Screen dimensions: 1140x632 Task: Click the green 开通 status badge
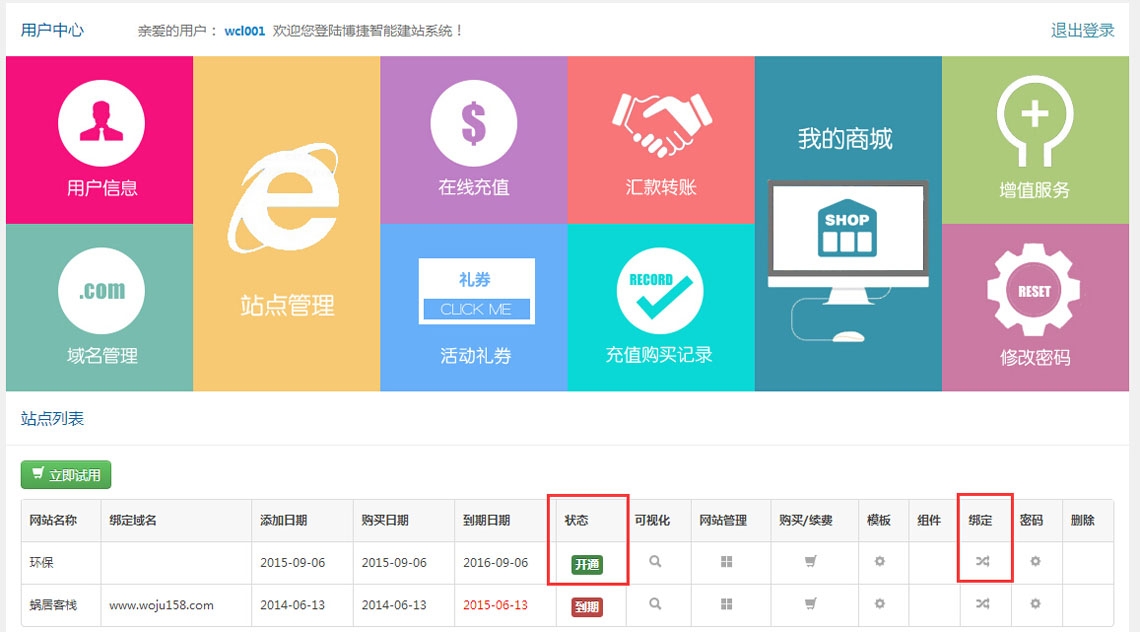click(587, 564)
